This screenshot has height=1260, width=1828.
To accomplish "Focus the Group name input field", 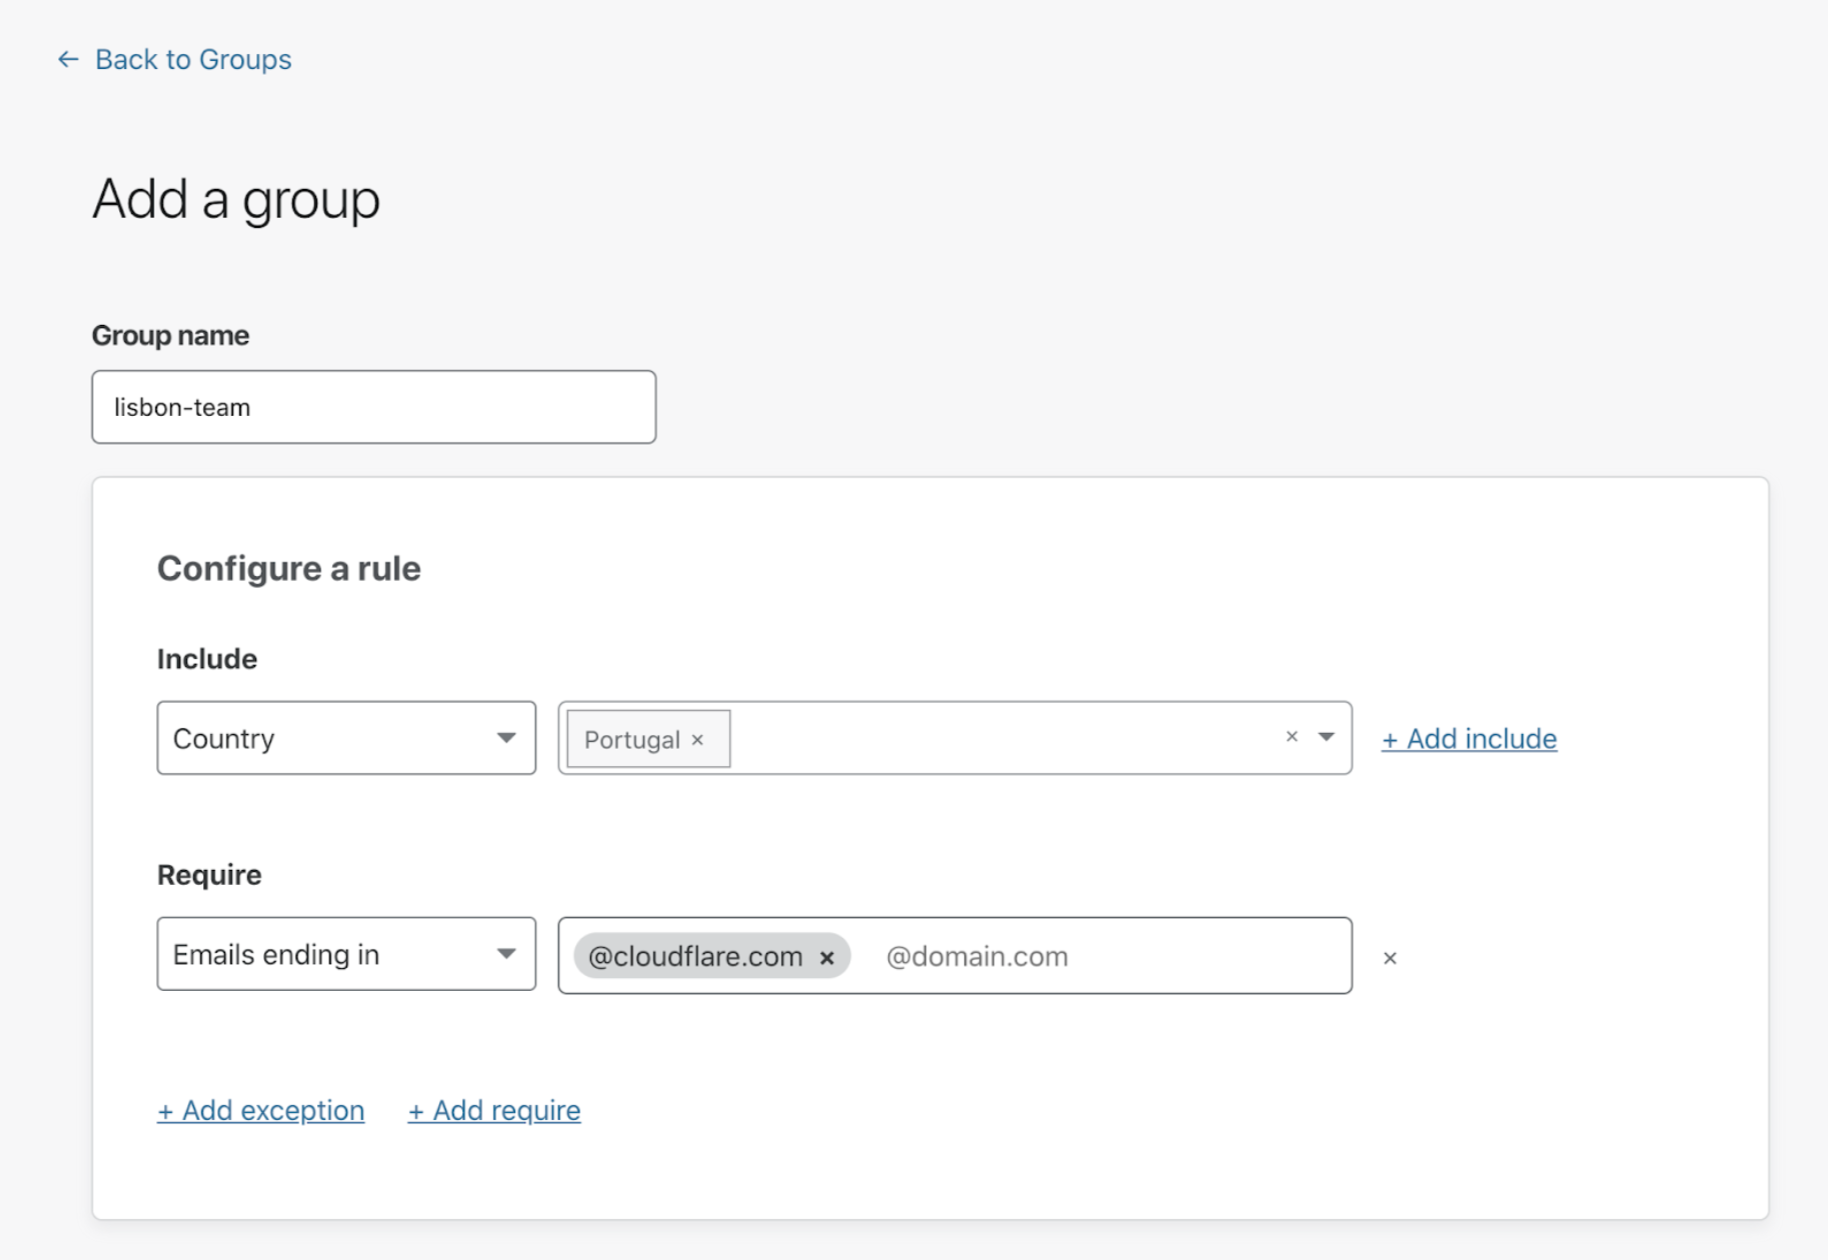I will pyautogui.click(x=374, y=407).
